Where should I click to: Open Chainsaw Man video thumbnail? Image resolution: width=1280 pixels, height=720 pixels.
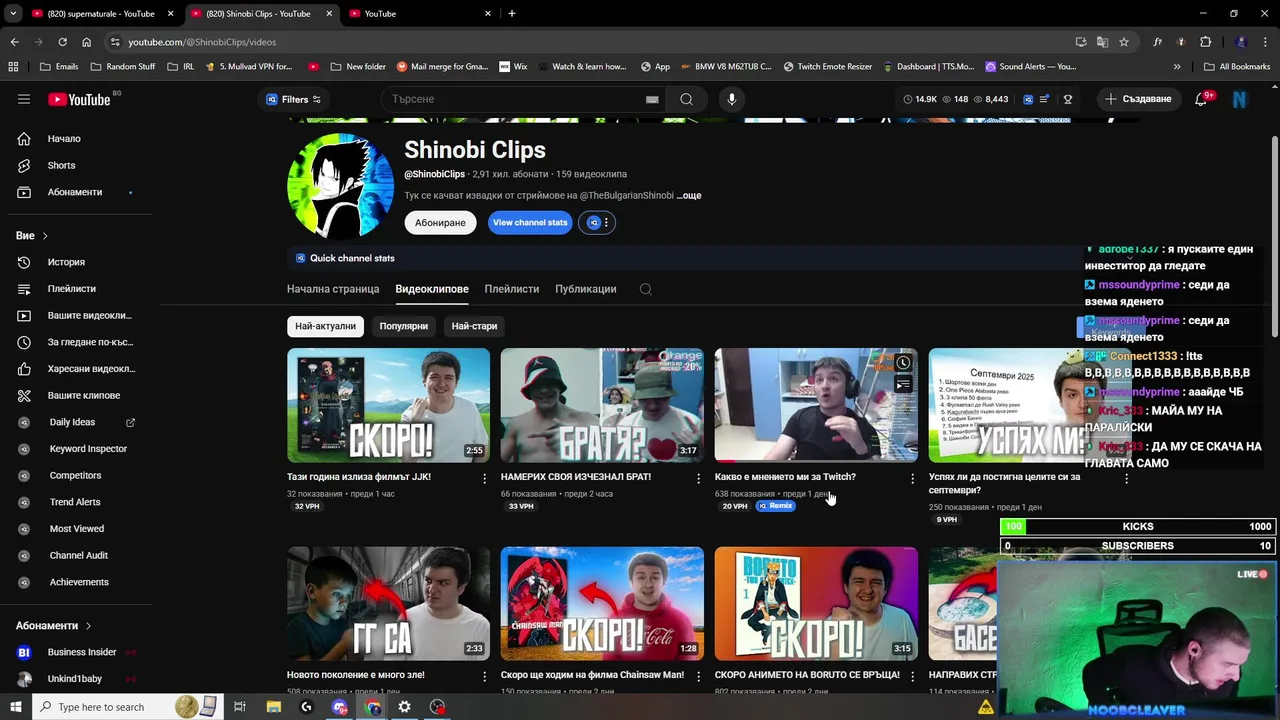pyautogui.click(x=602, y=604)
